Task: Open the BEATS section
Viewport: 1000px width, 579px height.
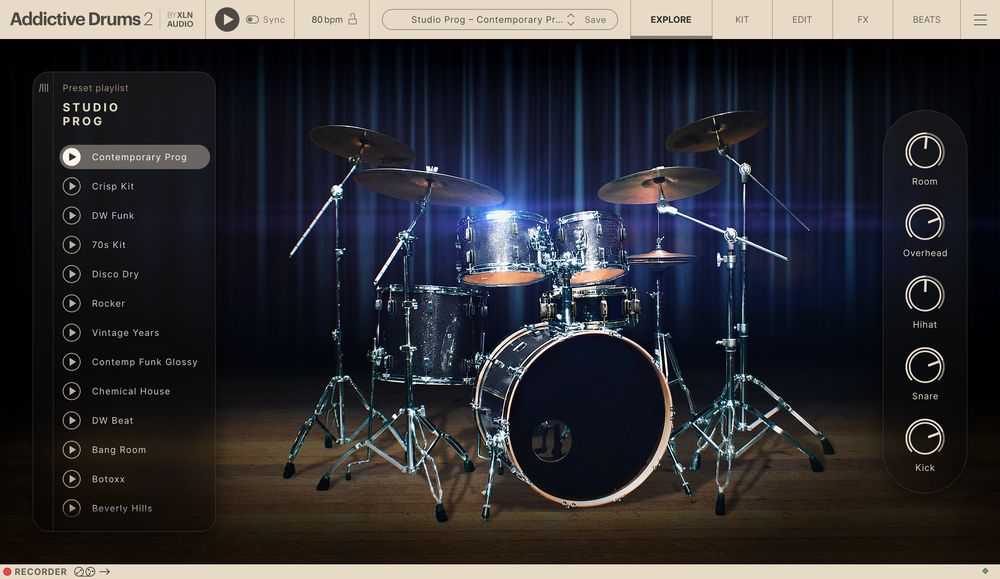Action: [x=926, y=19]
